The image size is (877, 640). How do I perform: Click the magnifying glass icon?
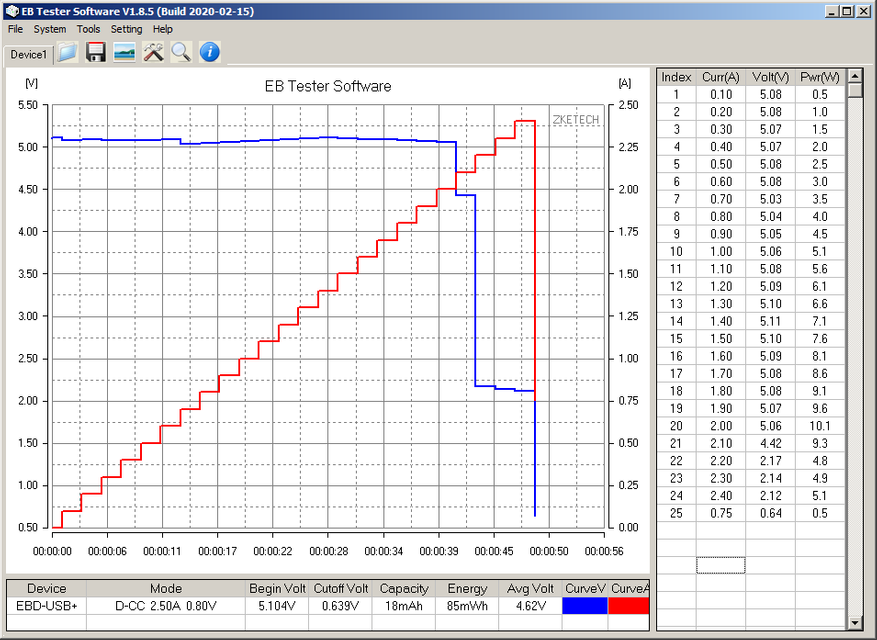[x=180, y=52]
